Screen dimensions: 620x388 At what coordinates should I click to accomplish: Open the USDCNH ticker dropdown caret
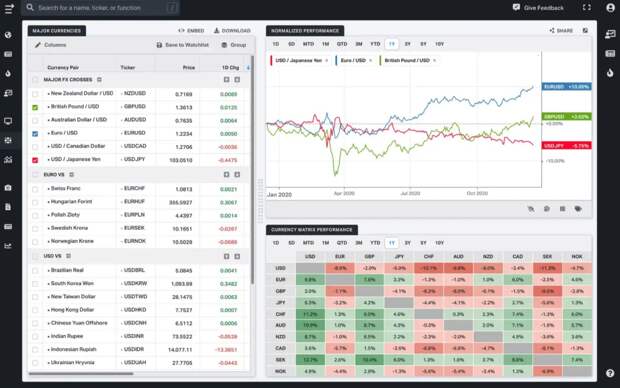coord(122,324)
